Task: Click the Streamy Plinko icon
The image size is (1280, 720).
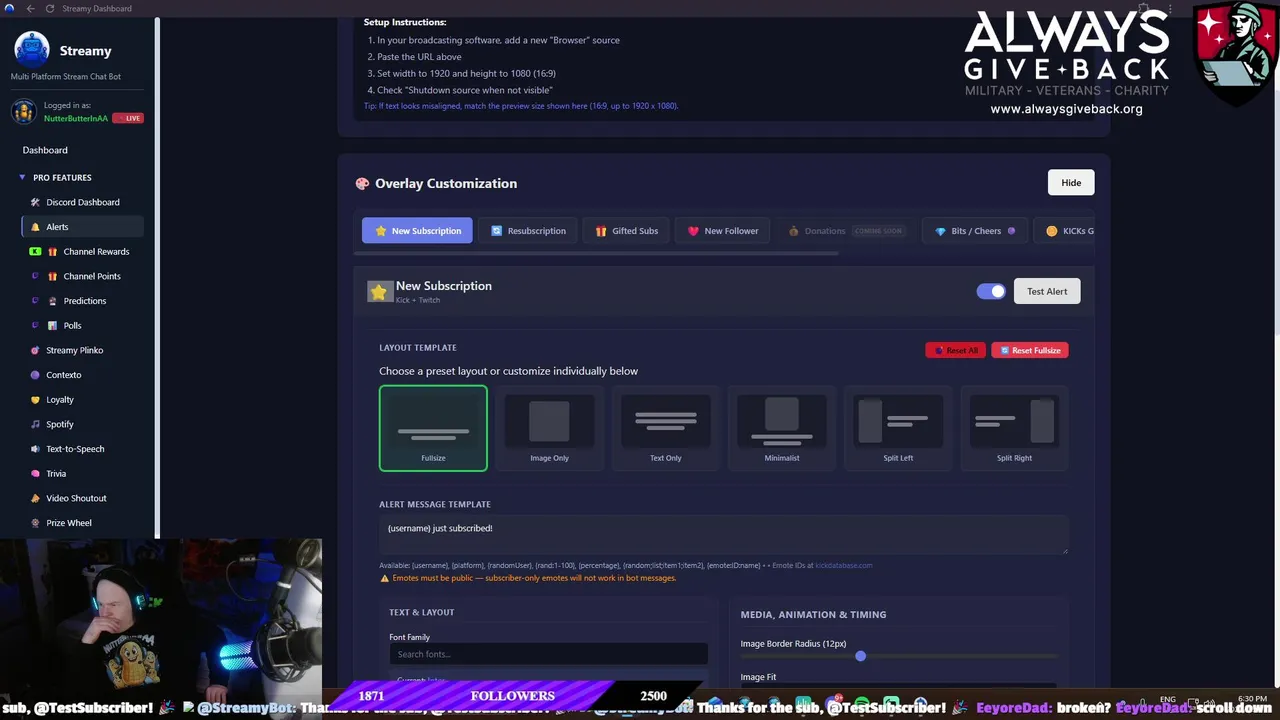Action: pyautogui.click(x=35, y=350)
